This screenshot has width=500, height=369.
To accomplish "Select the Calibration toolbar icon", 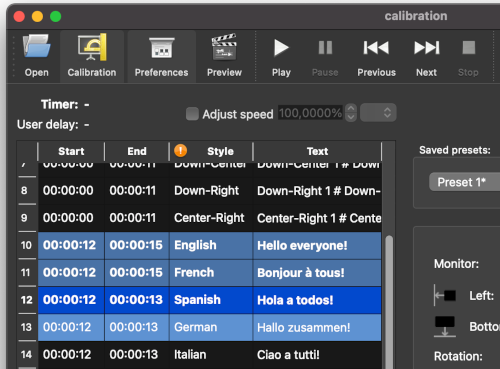I will pos(92,55).
